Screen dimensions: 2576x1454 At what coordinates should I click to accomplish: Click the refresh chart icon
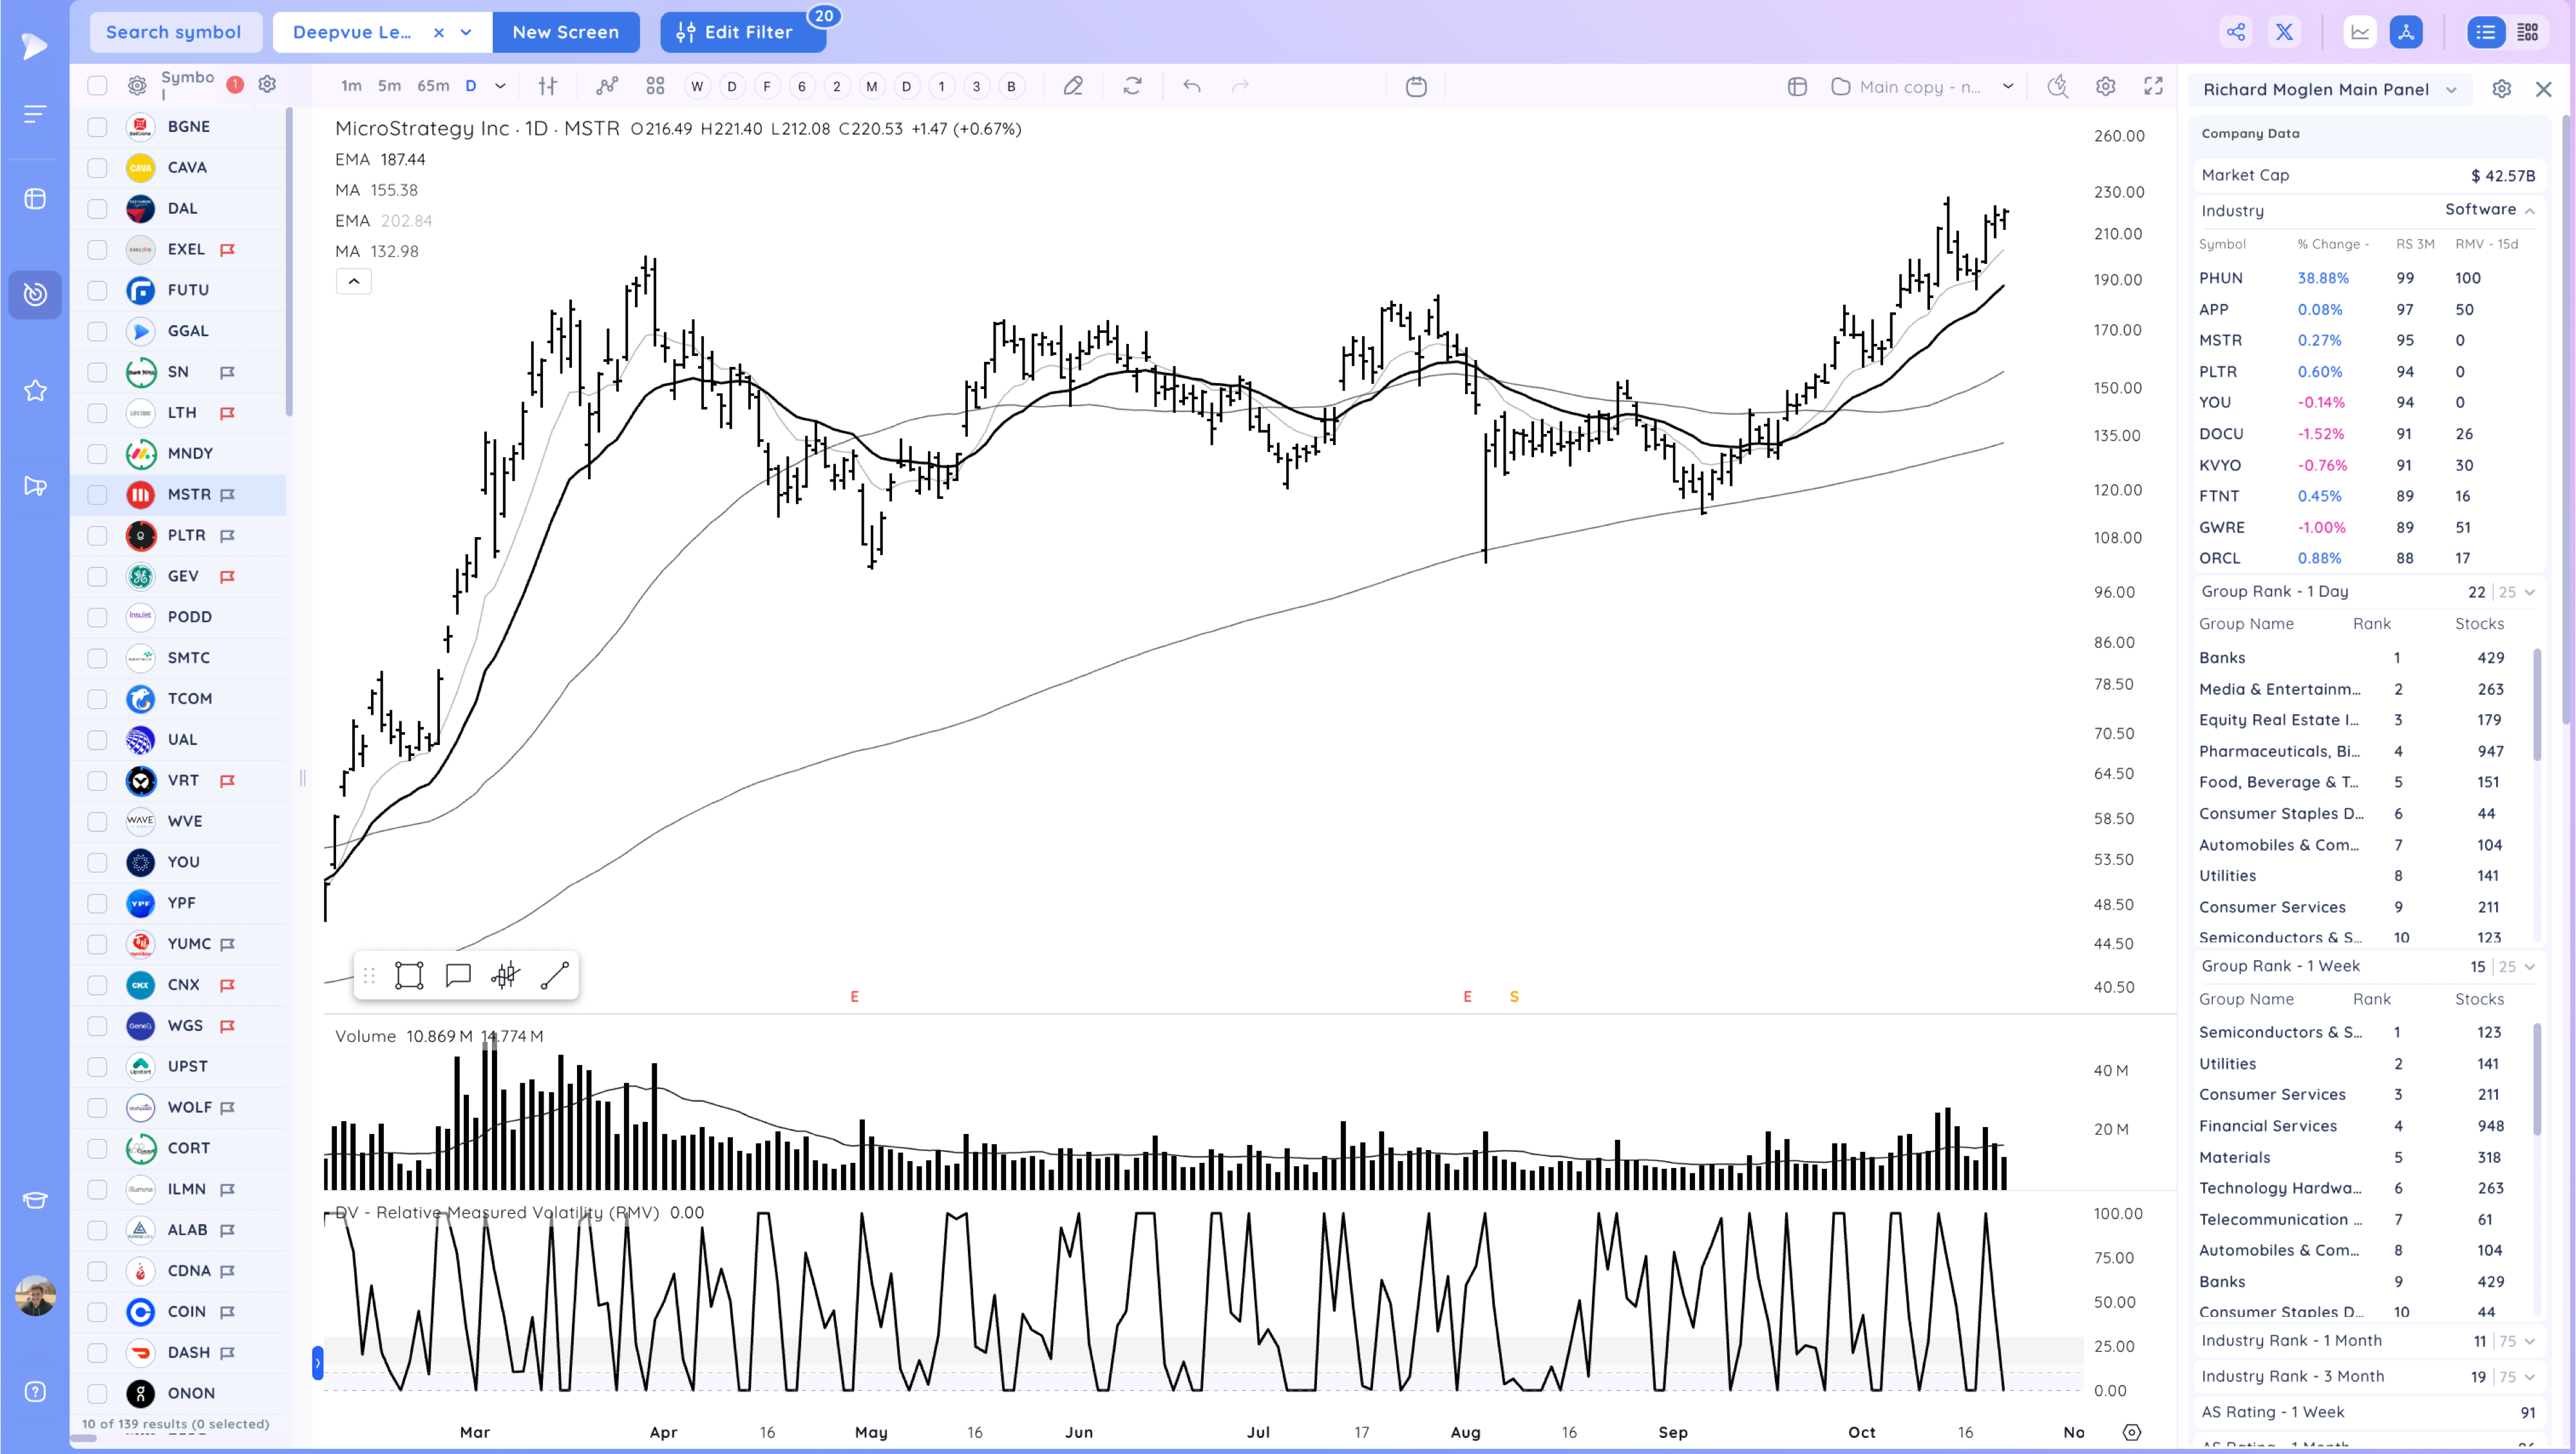pyautogui.click(x=1132, y=86)
